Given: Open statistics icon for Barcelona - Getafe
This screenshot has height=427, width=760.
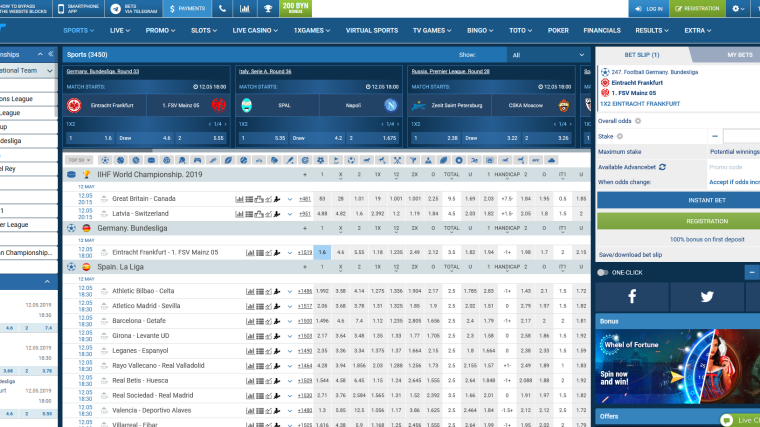Looking at the screenshot, I should (250, 321).
